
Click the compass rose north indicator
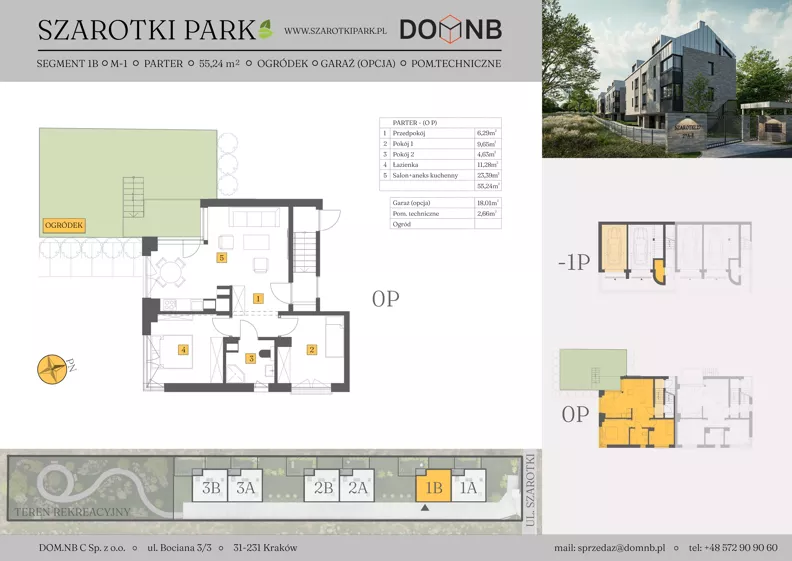53,369
